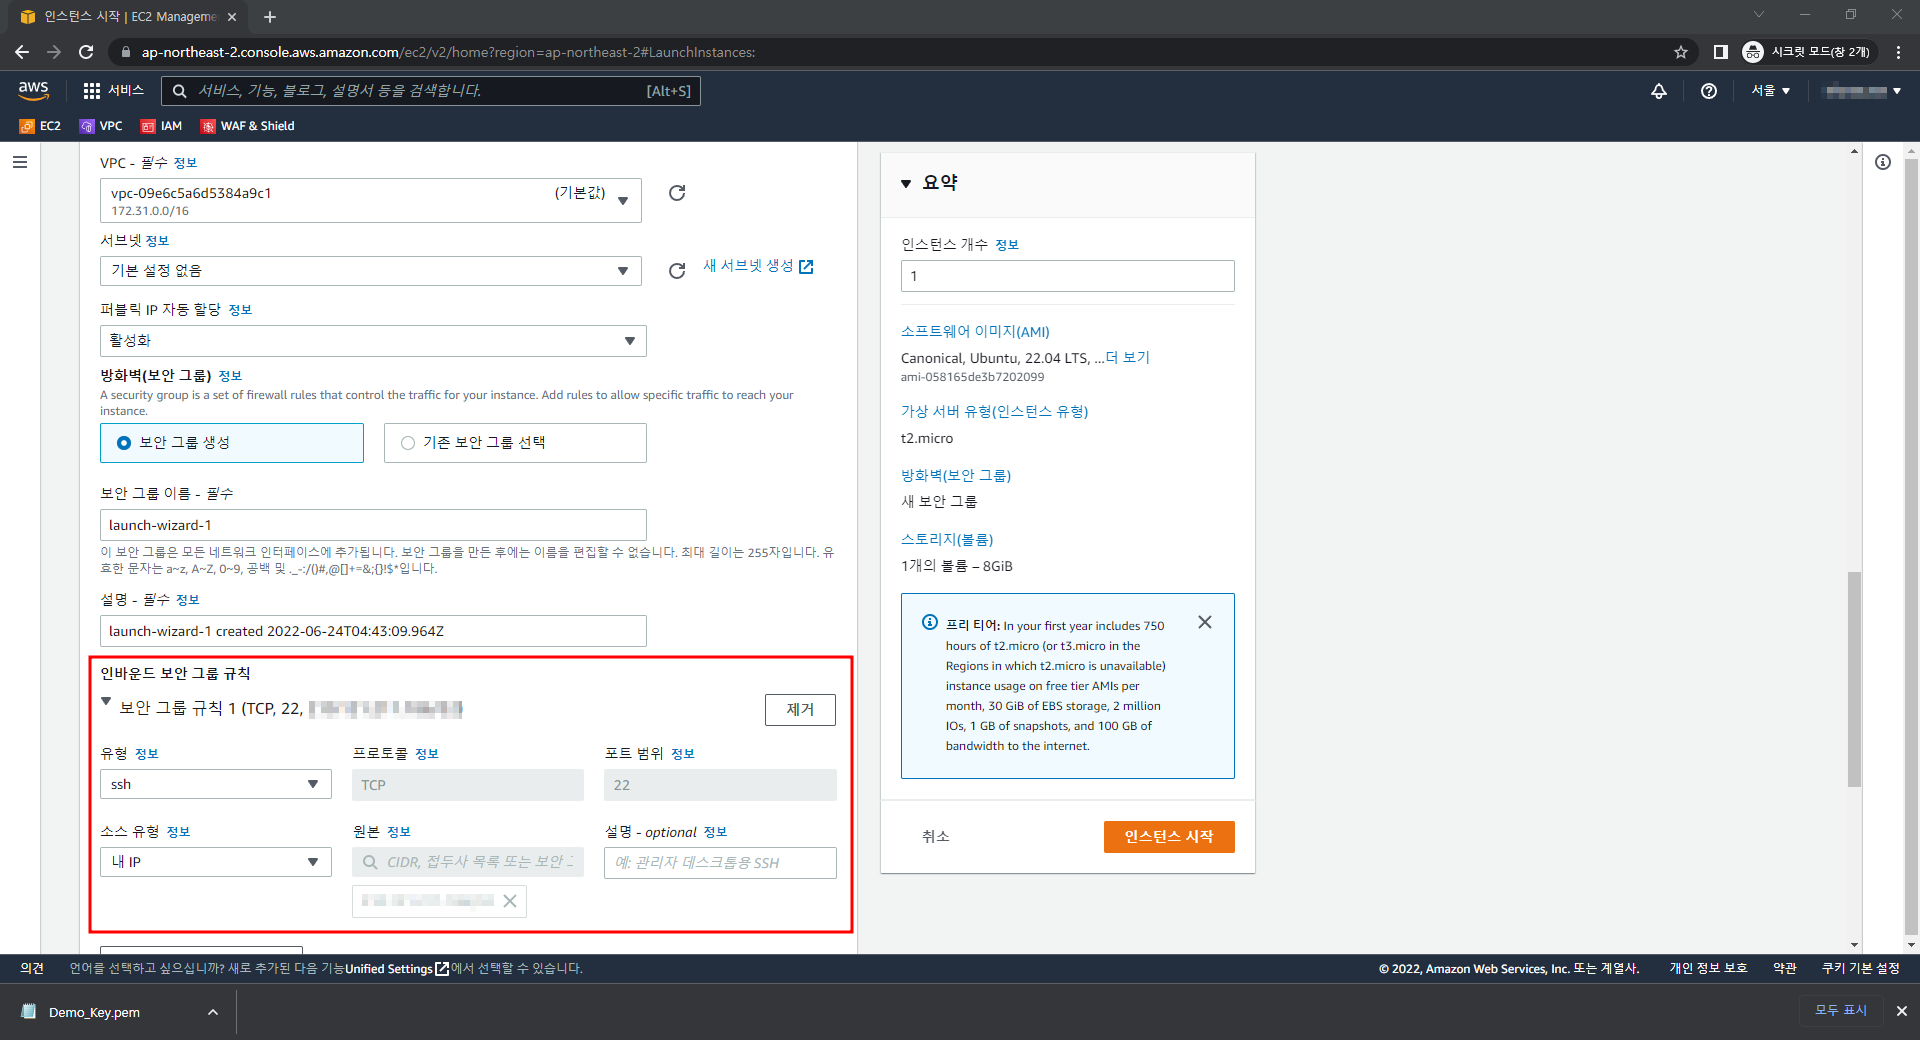Viewport: 1920px width, 1040px height.
Task: Switch to the EC2 Management browser tab
Action: point(129,17)
